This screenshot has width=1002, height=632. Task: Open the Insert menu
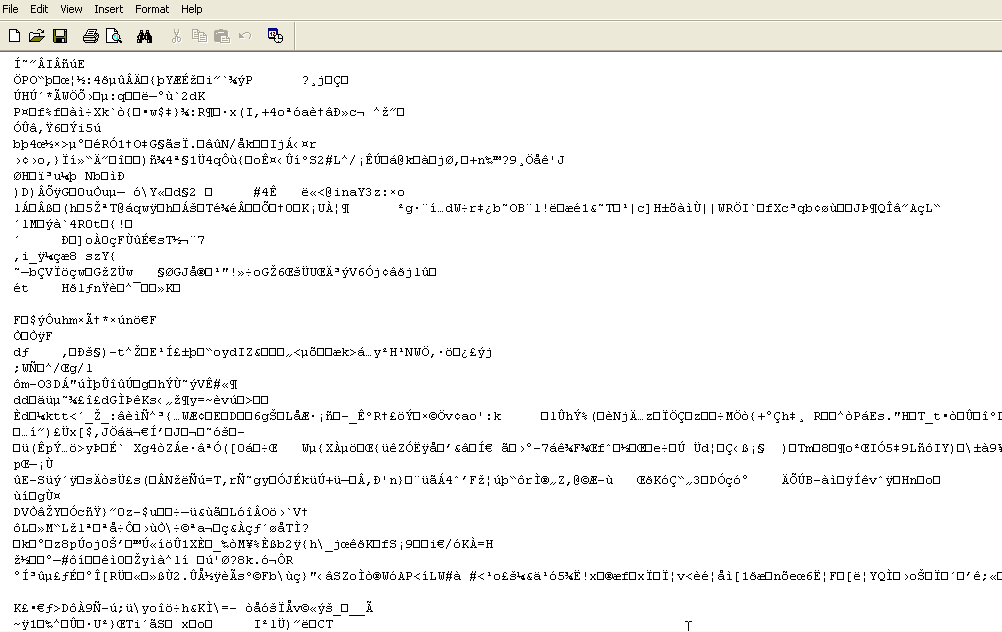point(109,9)
